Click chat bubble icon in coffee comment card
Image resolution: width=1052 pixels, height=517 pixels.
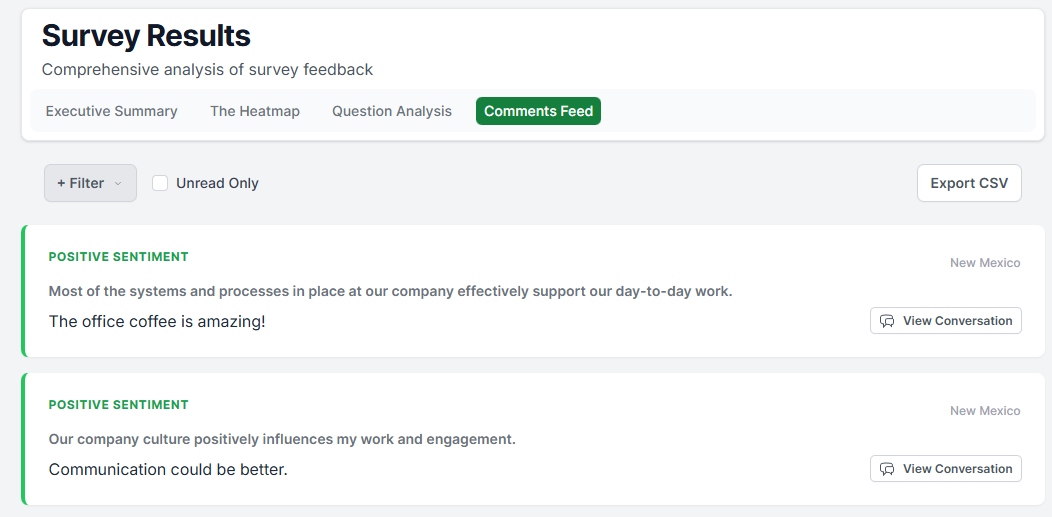pos(887,321)
